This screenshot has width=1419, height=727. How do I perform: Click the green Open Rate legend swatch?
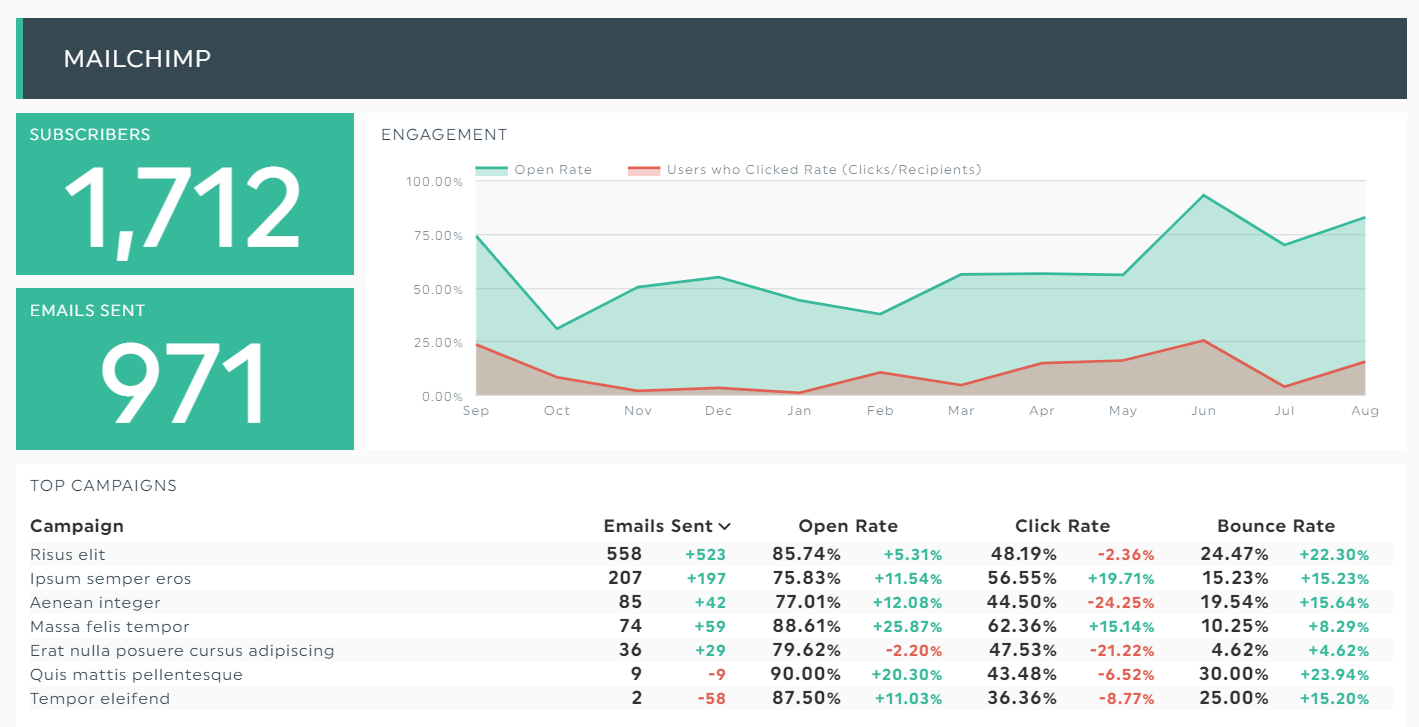pyautogui.click(x=491, y=170)
